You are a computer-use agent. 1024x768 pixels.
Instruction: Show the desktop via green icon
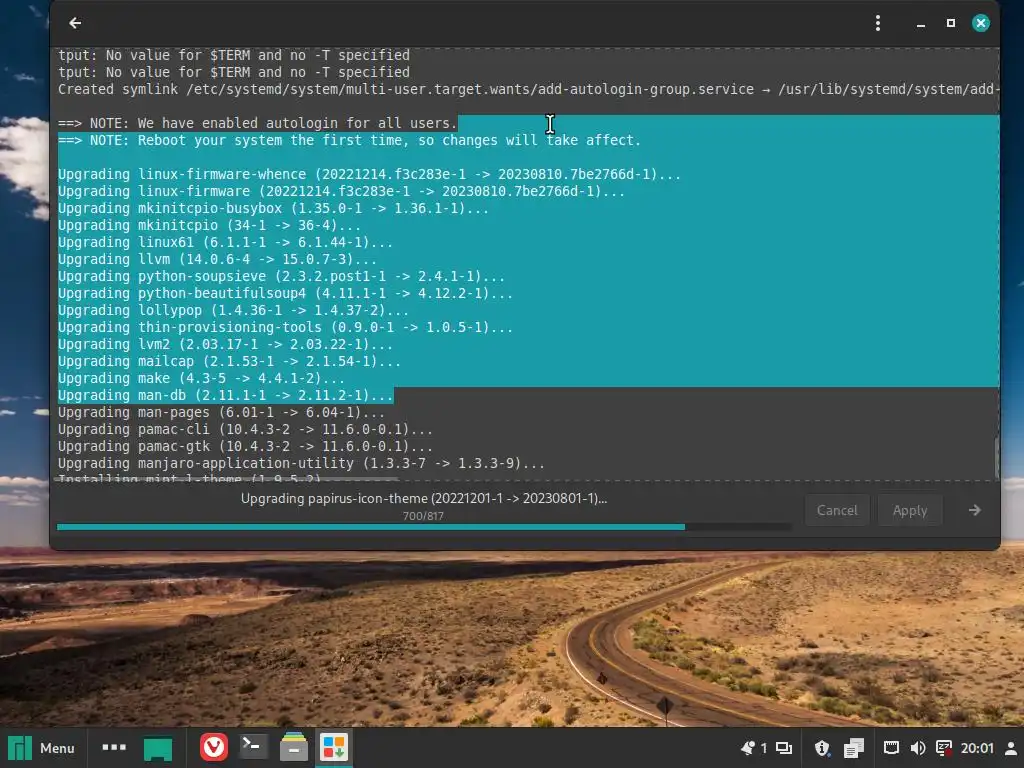pyautogui.click(x=157, y=748)
